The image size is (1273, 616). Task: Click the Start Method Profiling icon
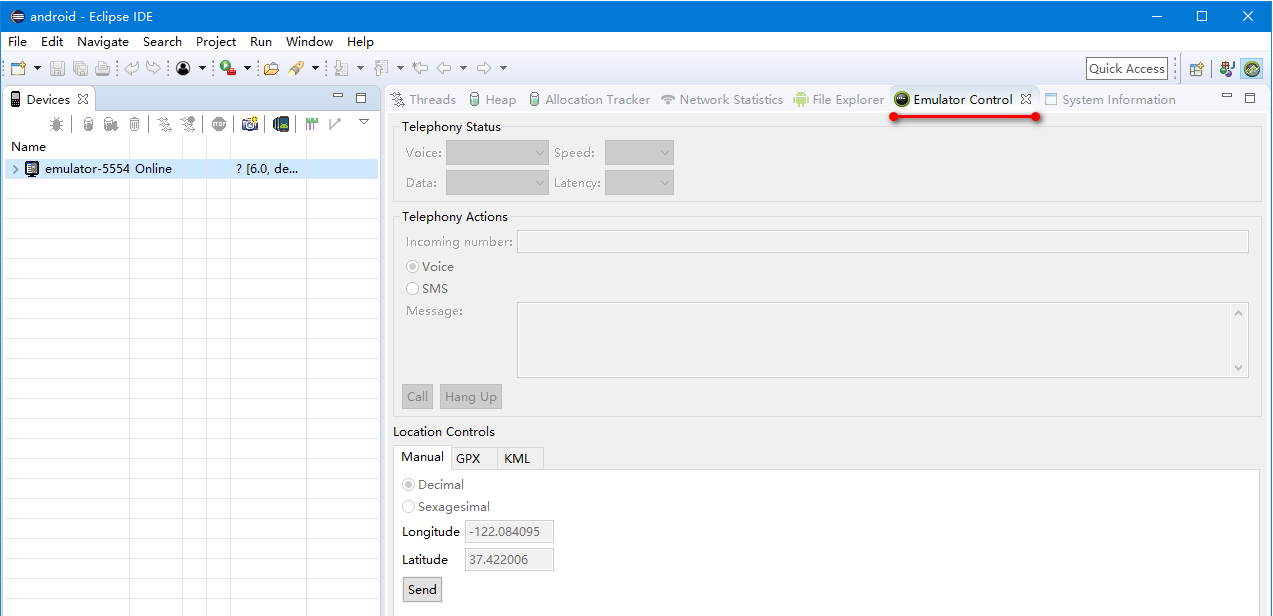point(188,124)
